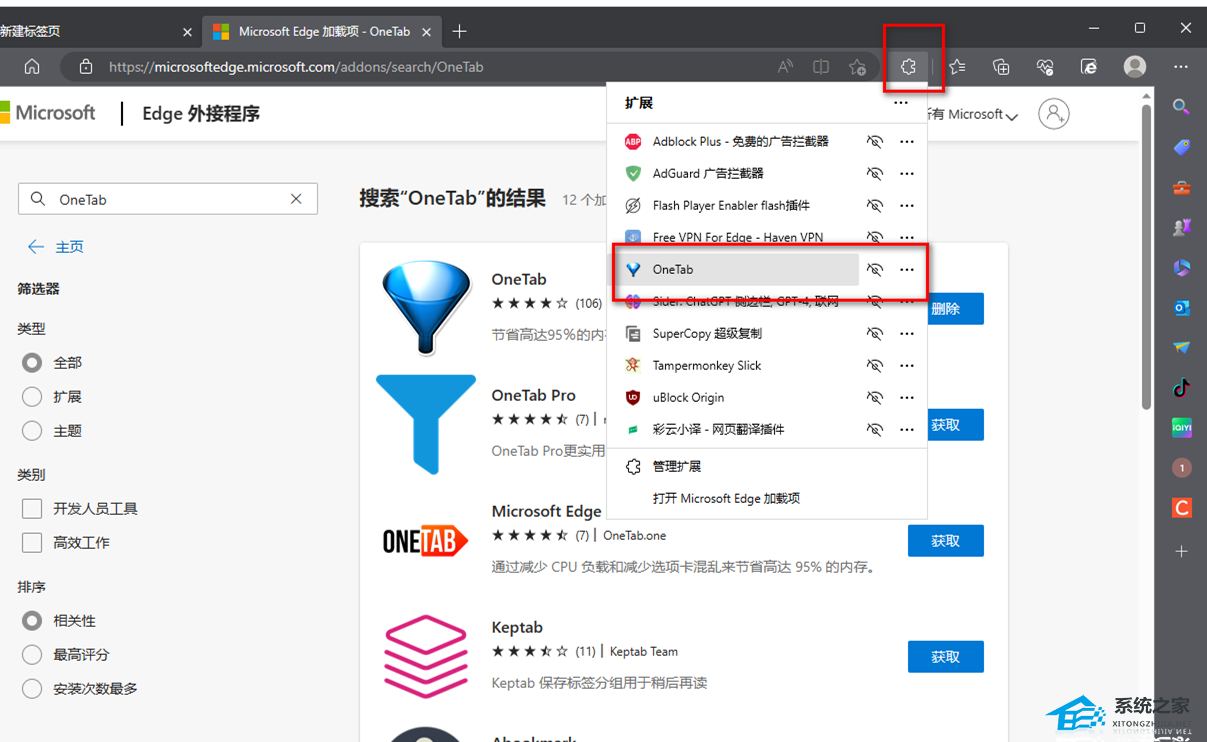Click the OneTab search input field
The image size is (1207, 742).
click(168, 199)
